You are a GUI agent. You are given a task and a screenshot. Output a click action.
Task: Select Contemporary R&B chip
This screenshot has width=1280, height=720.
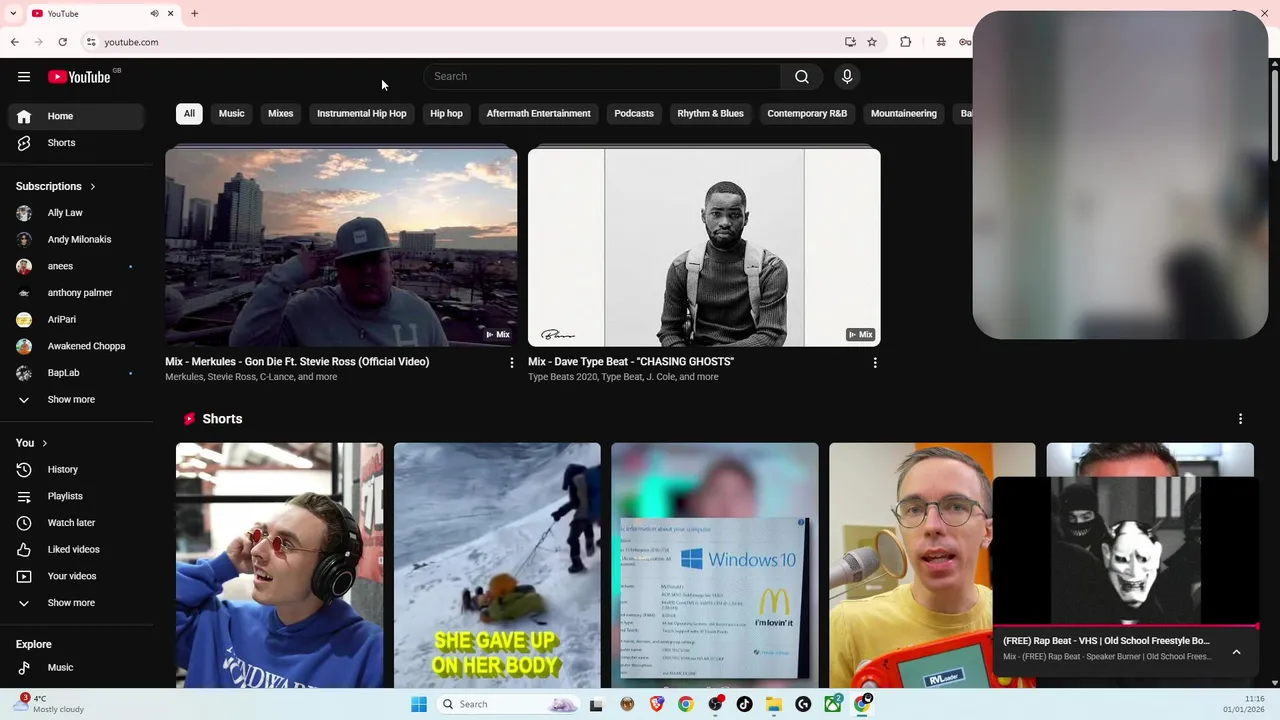[807, 114]
